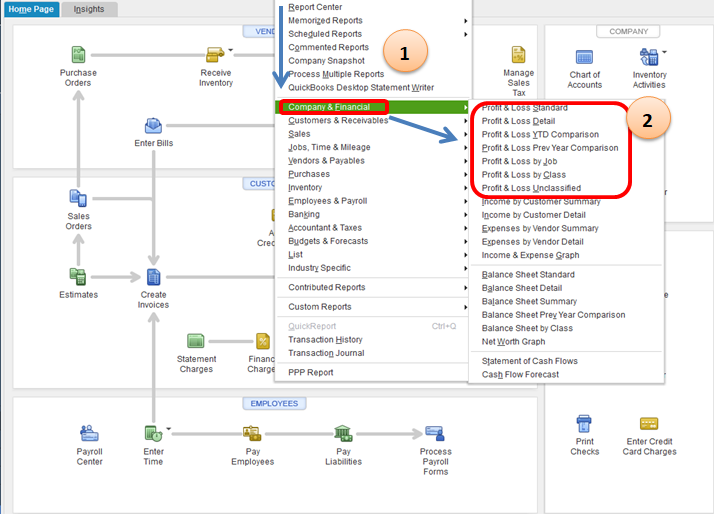The image size is (714, 514).
Task: Expand the Memorized Reports submenu arrow
Action: pyautogui.click(x=465, y=21)
